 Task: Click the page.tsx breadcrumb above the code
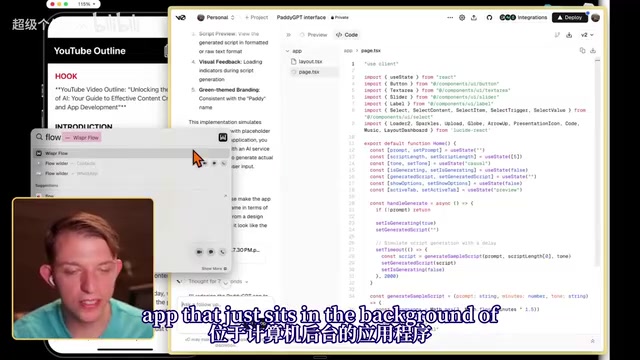(371, 51)
